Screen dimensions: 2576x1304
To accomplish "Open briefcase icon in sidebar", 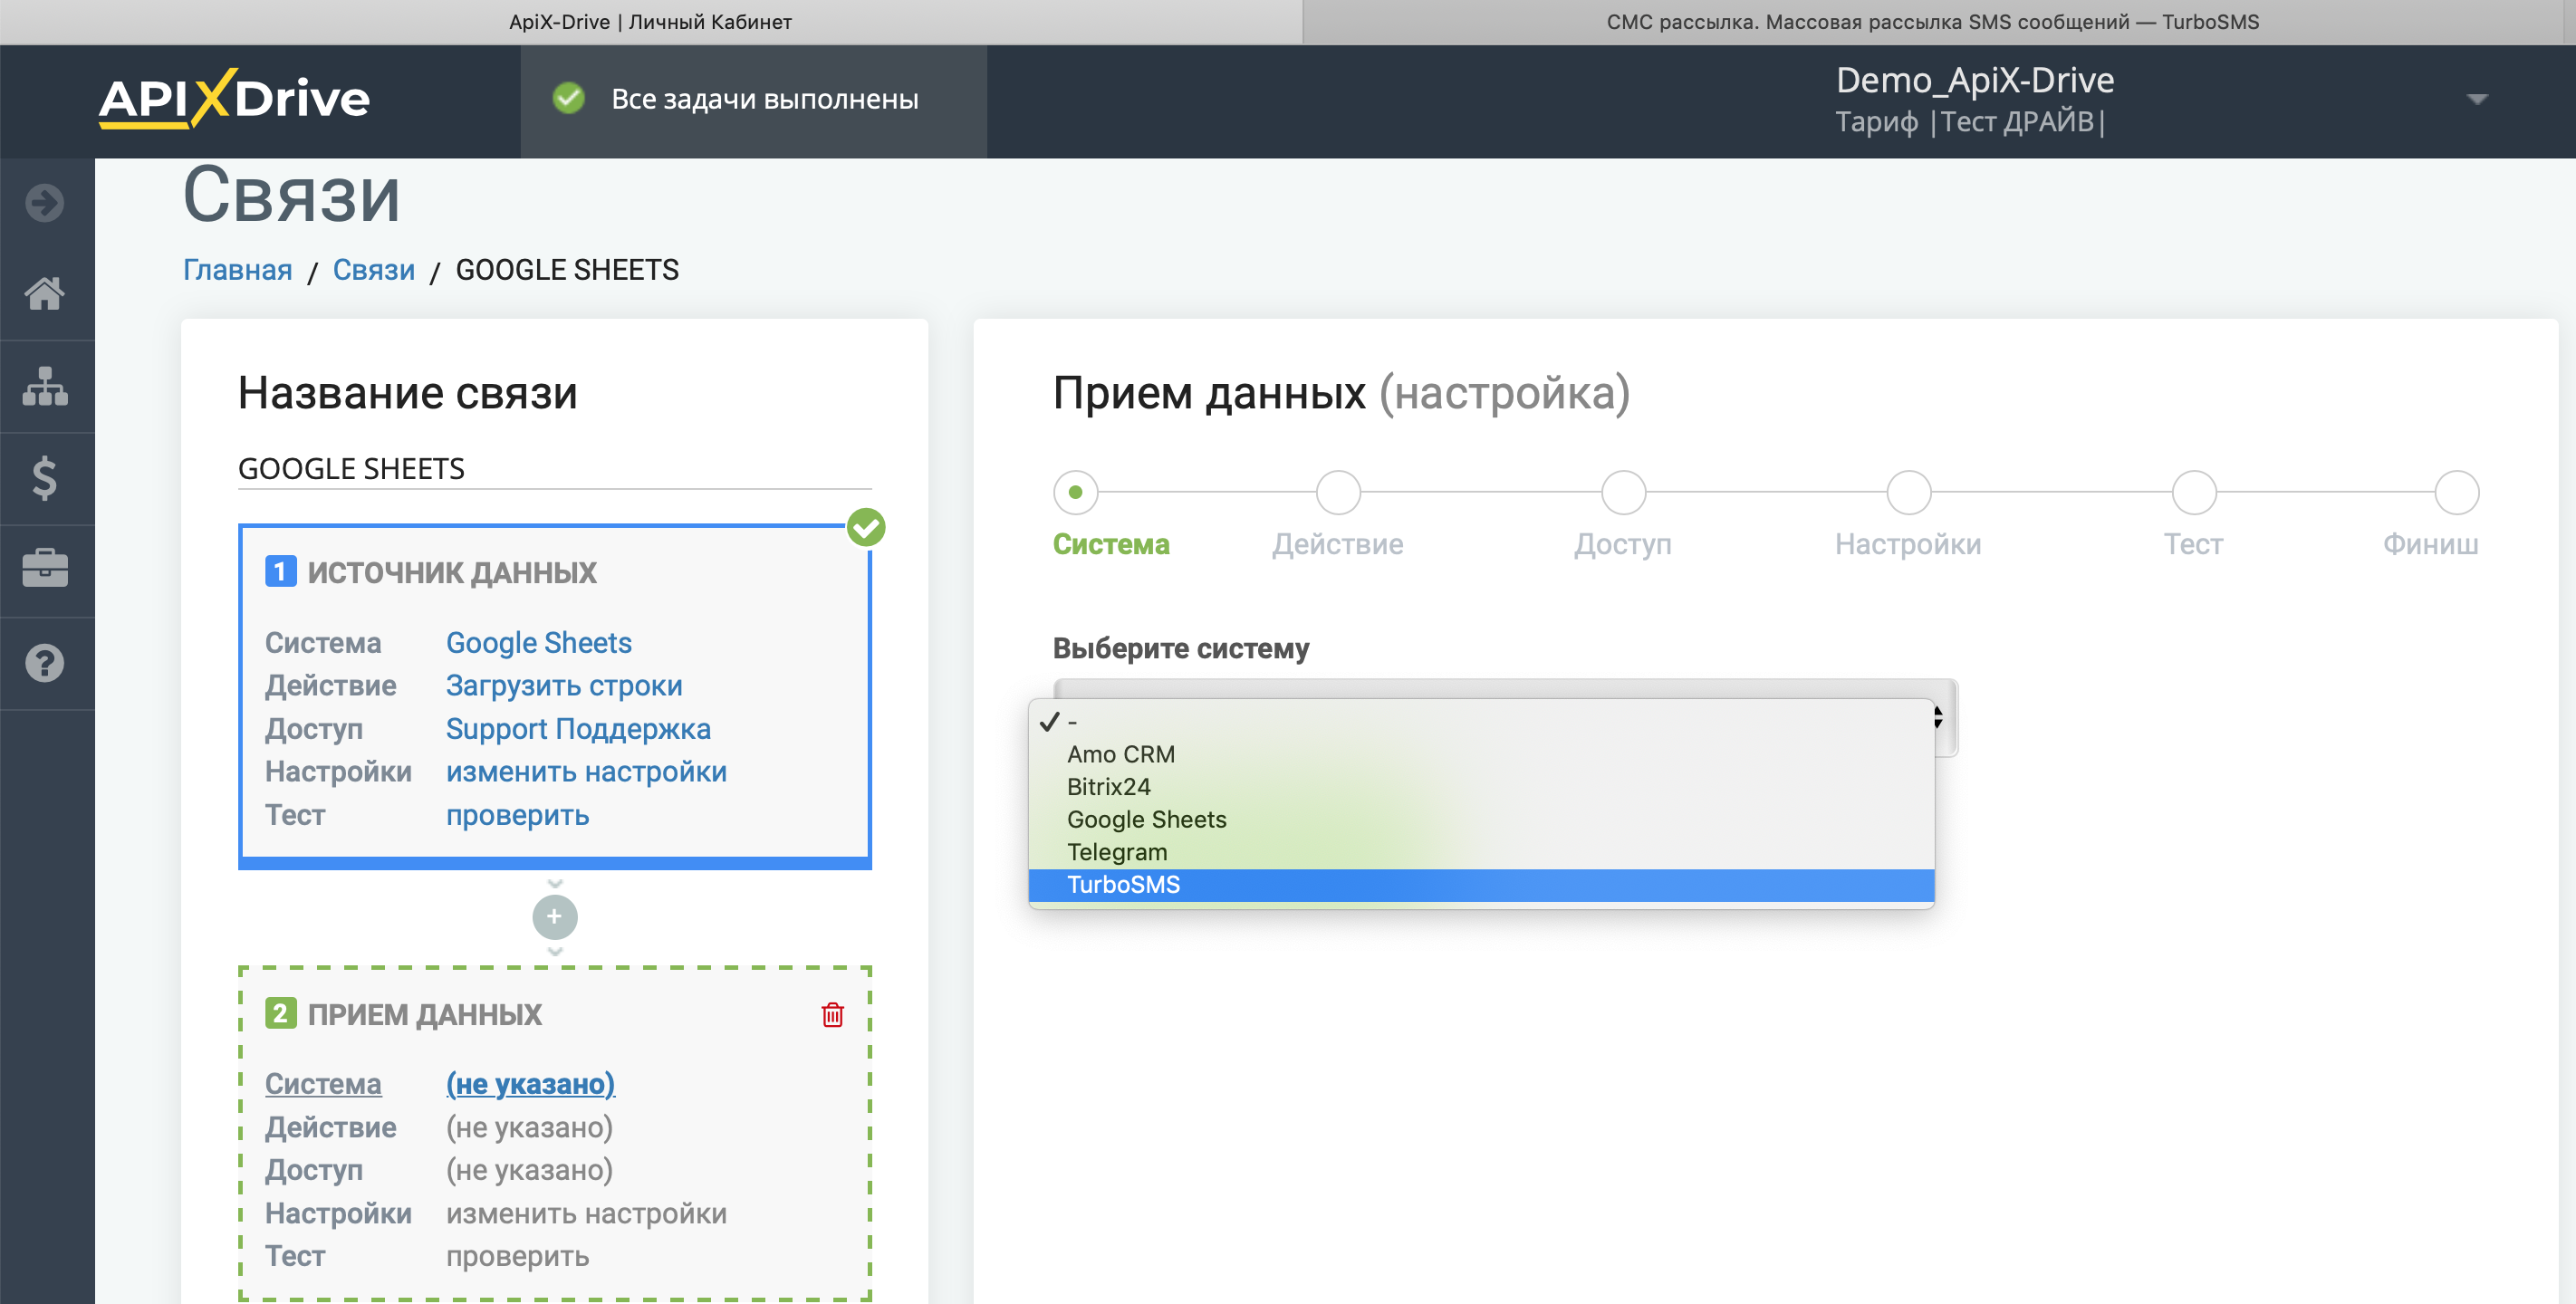I will click(x=45, y=569).
